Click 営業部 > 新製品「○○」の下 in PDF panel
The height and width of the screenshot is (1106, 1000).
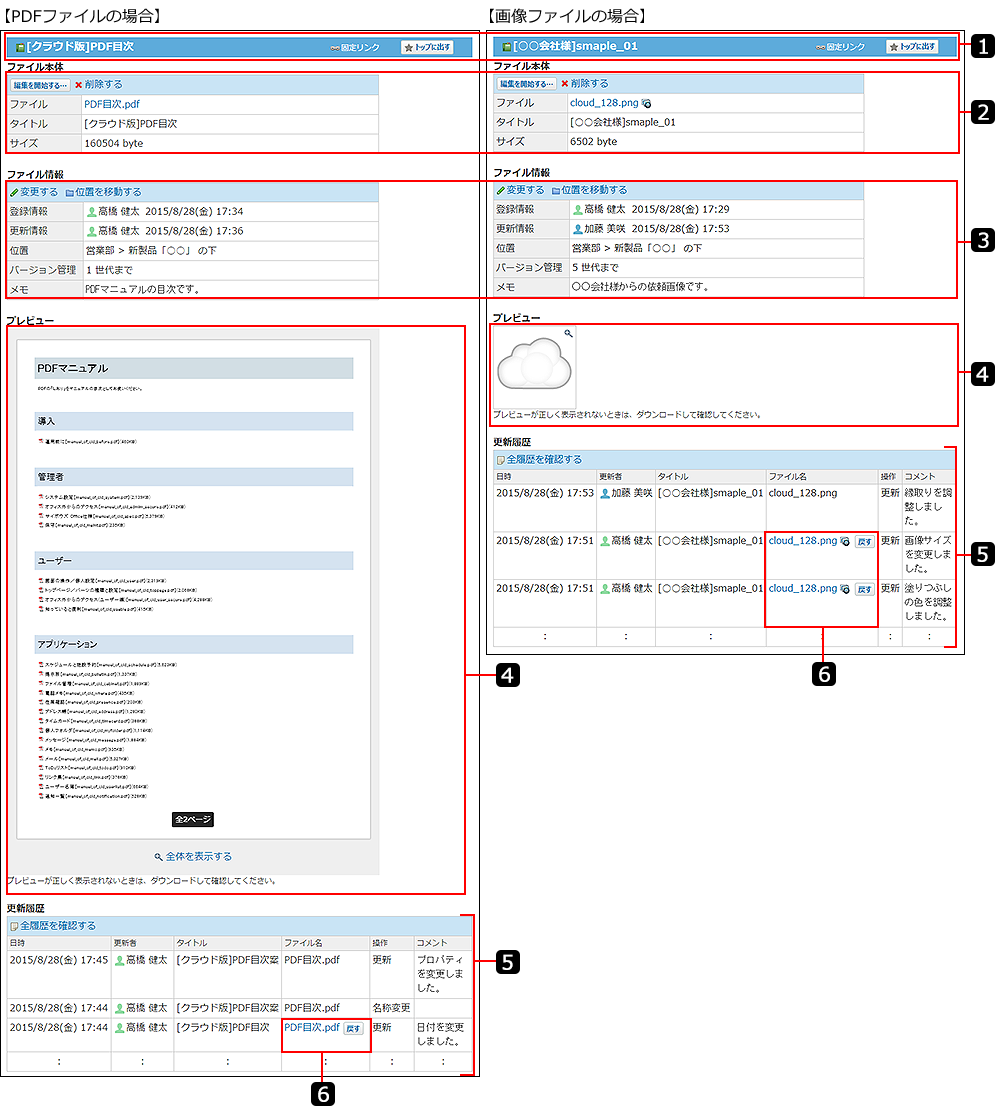click(151, 250)
